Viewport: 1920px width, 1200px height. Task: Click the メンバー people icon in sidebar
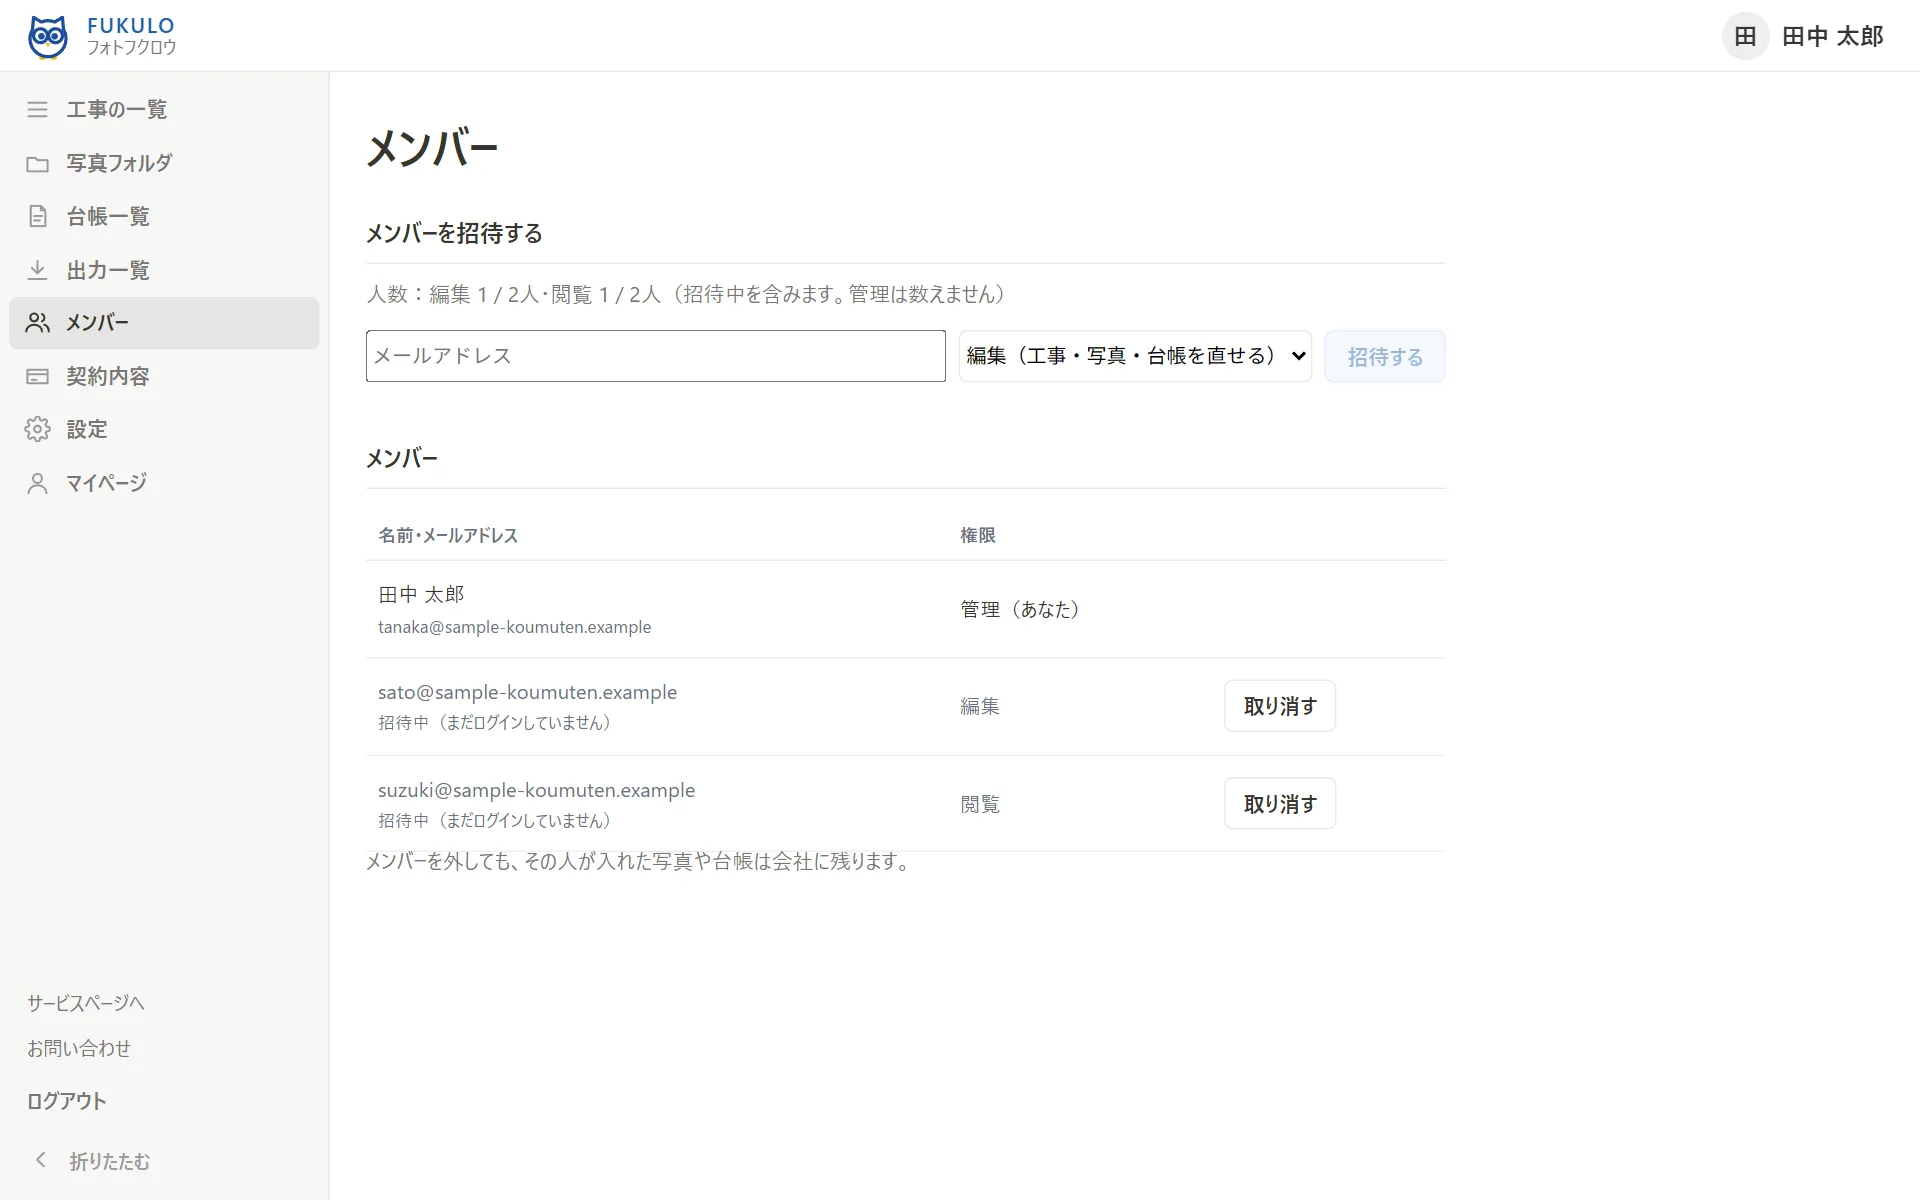(x=37, y=323)
